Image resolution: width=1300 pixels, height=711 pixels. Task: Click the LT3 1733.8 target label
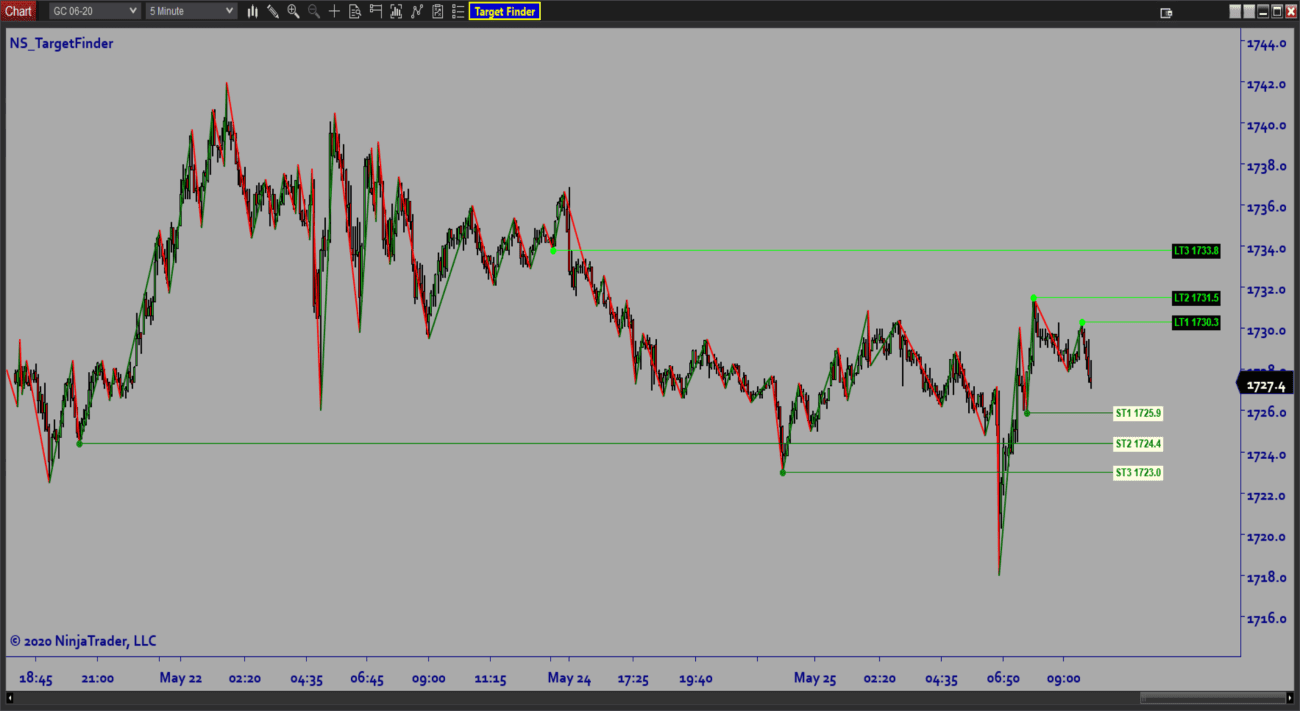pos(1196,250)
